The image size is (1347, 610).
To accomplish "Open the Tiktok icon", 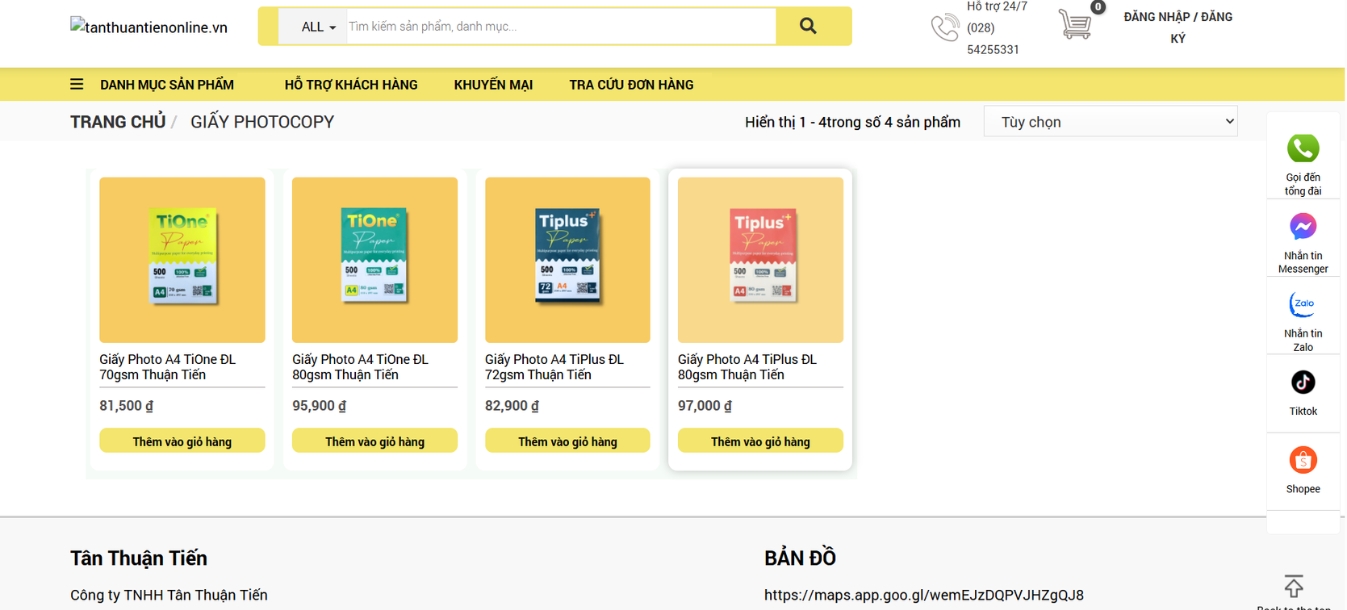I will click(1302, 382).
